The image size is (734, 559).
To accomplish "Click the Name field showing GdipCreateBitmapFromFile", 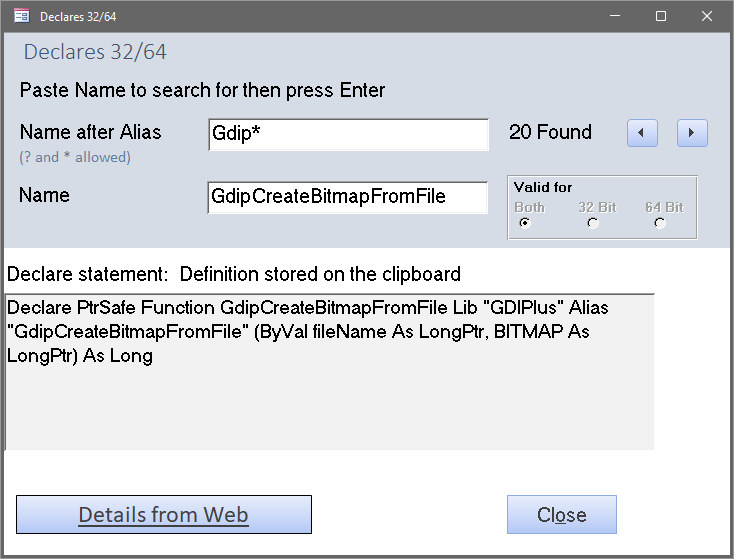I will coord(347,197).
